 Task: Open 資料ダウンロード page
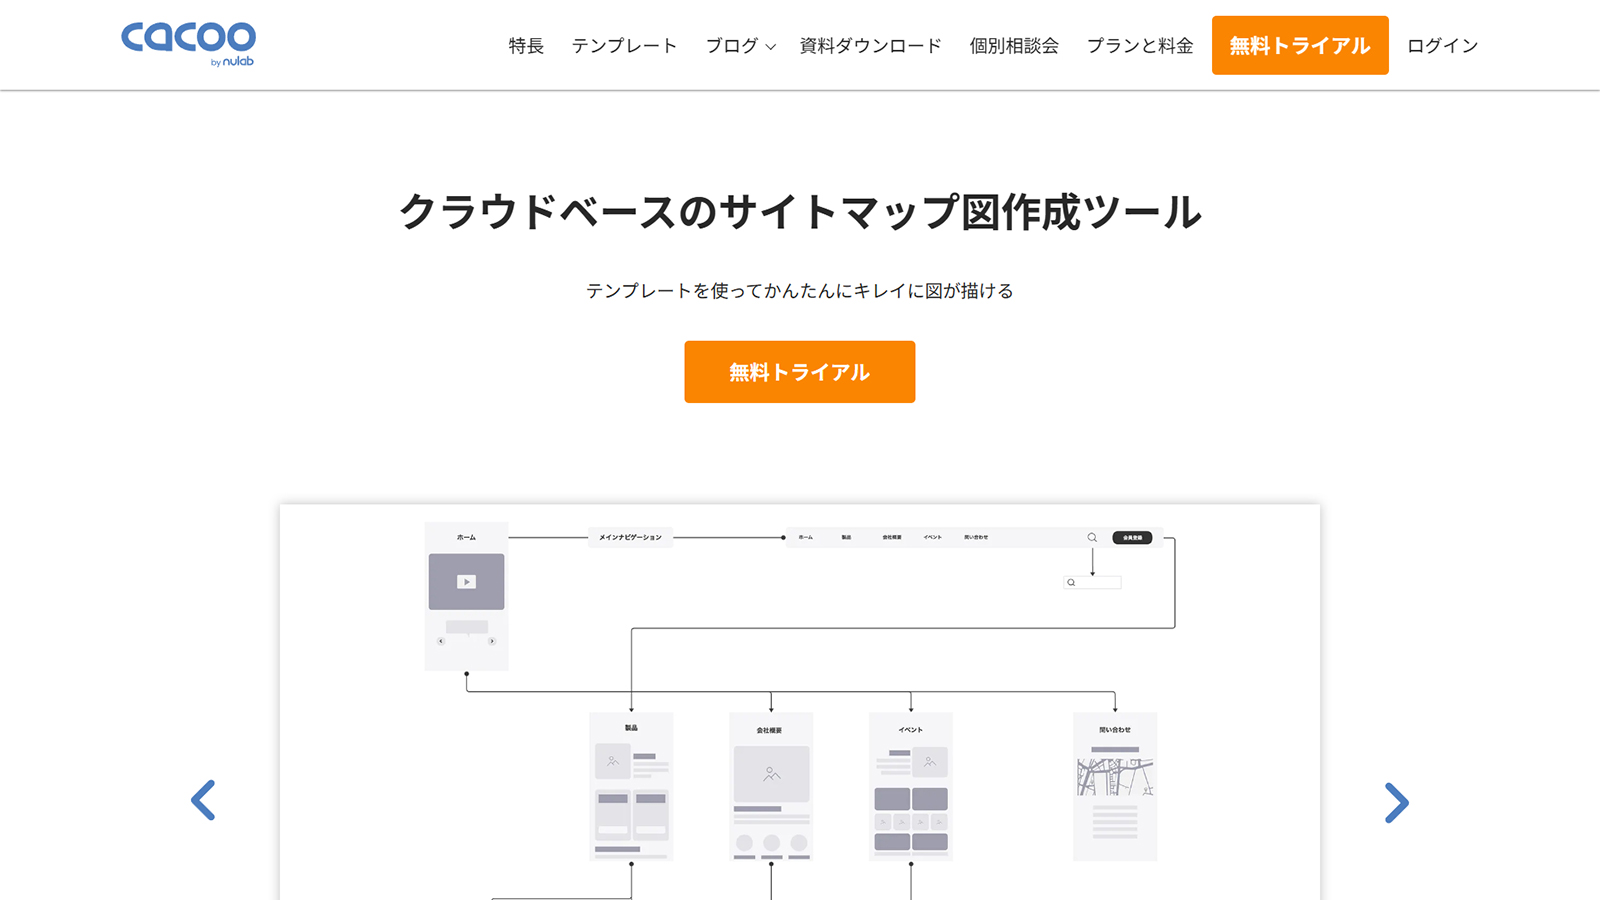pyautogui.click(x=870, y=46)
